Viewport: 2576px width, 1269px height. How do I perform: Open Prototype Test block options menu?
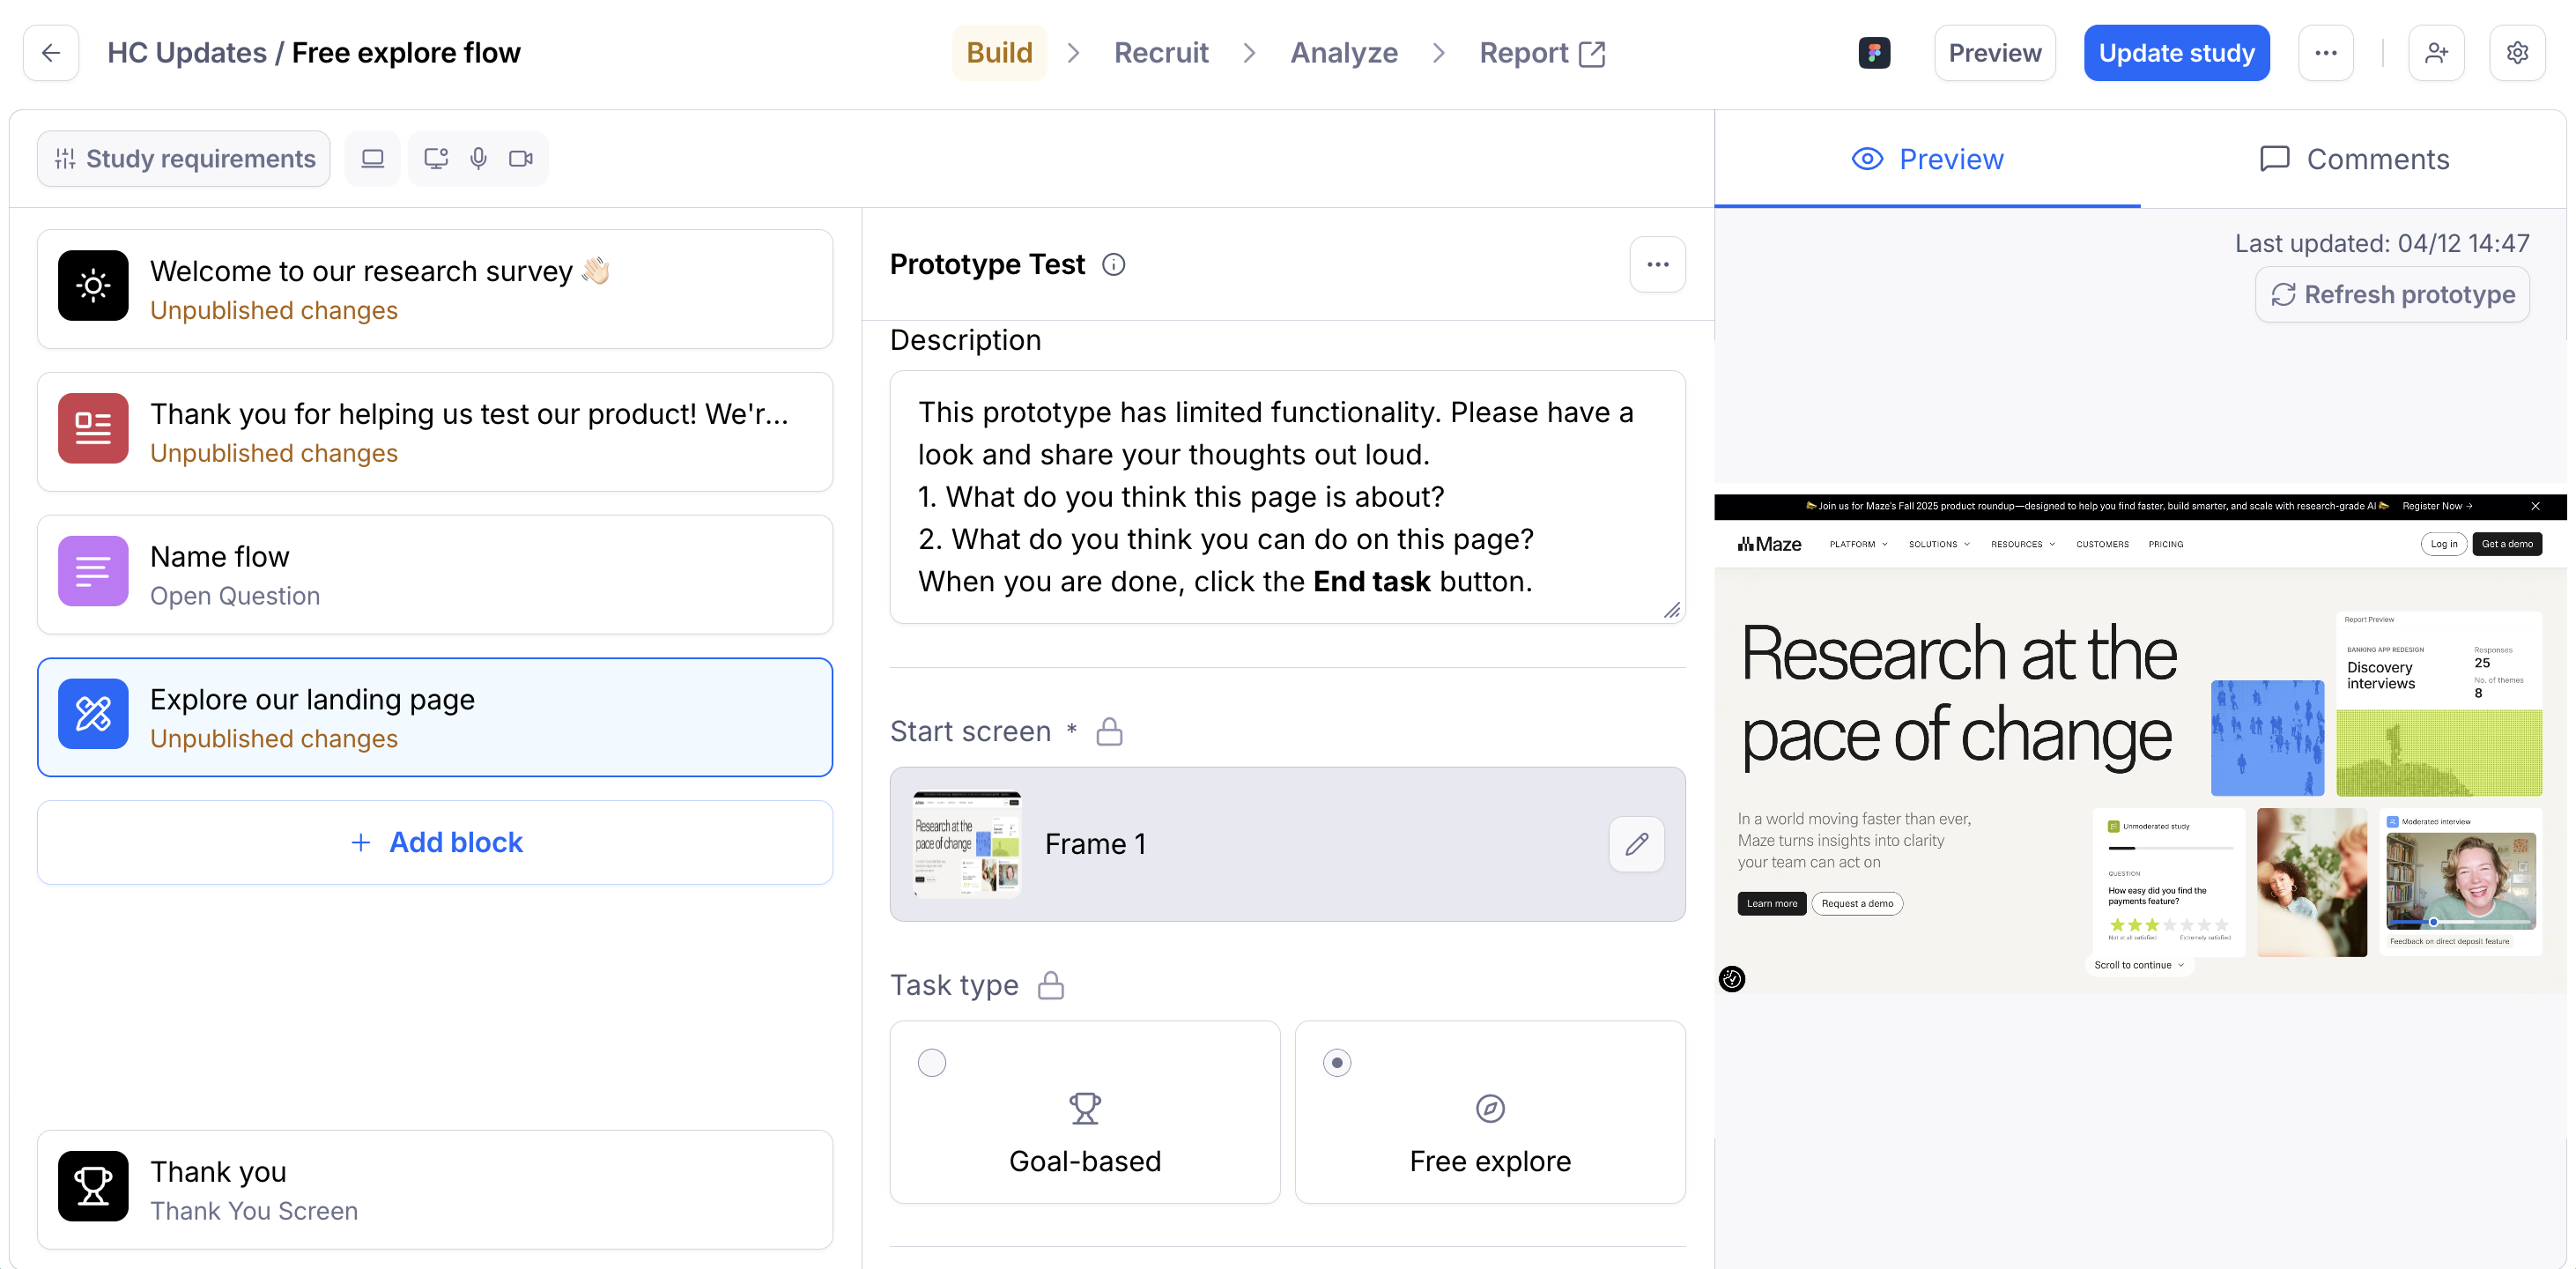pyautogui.click(x=1657, y=265)
